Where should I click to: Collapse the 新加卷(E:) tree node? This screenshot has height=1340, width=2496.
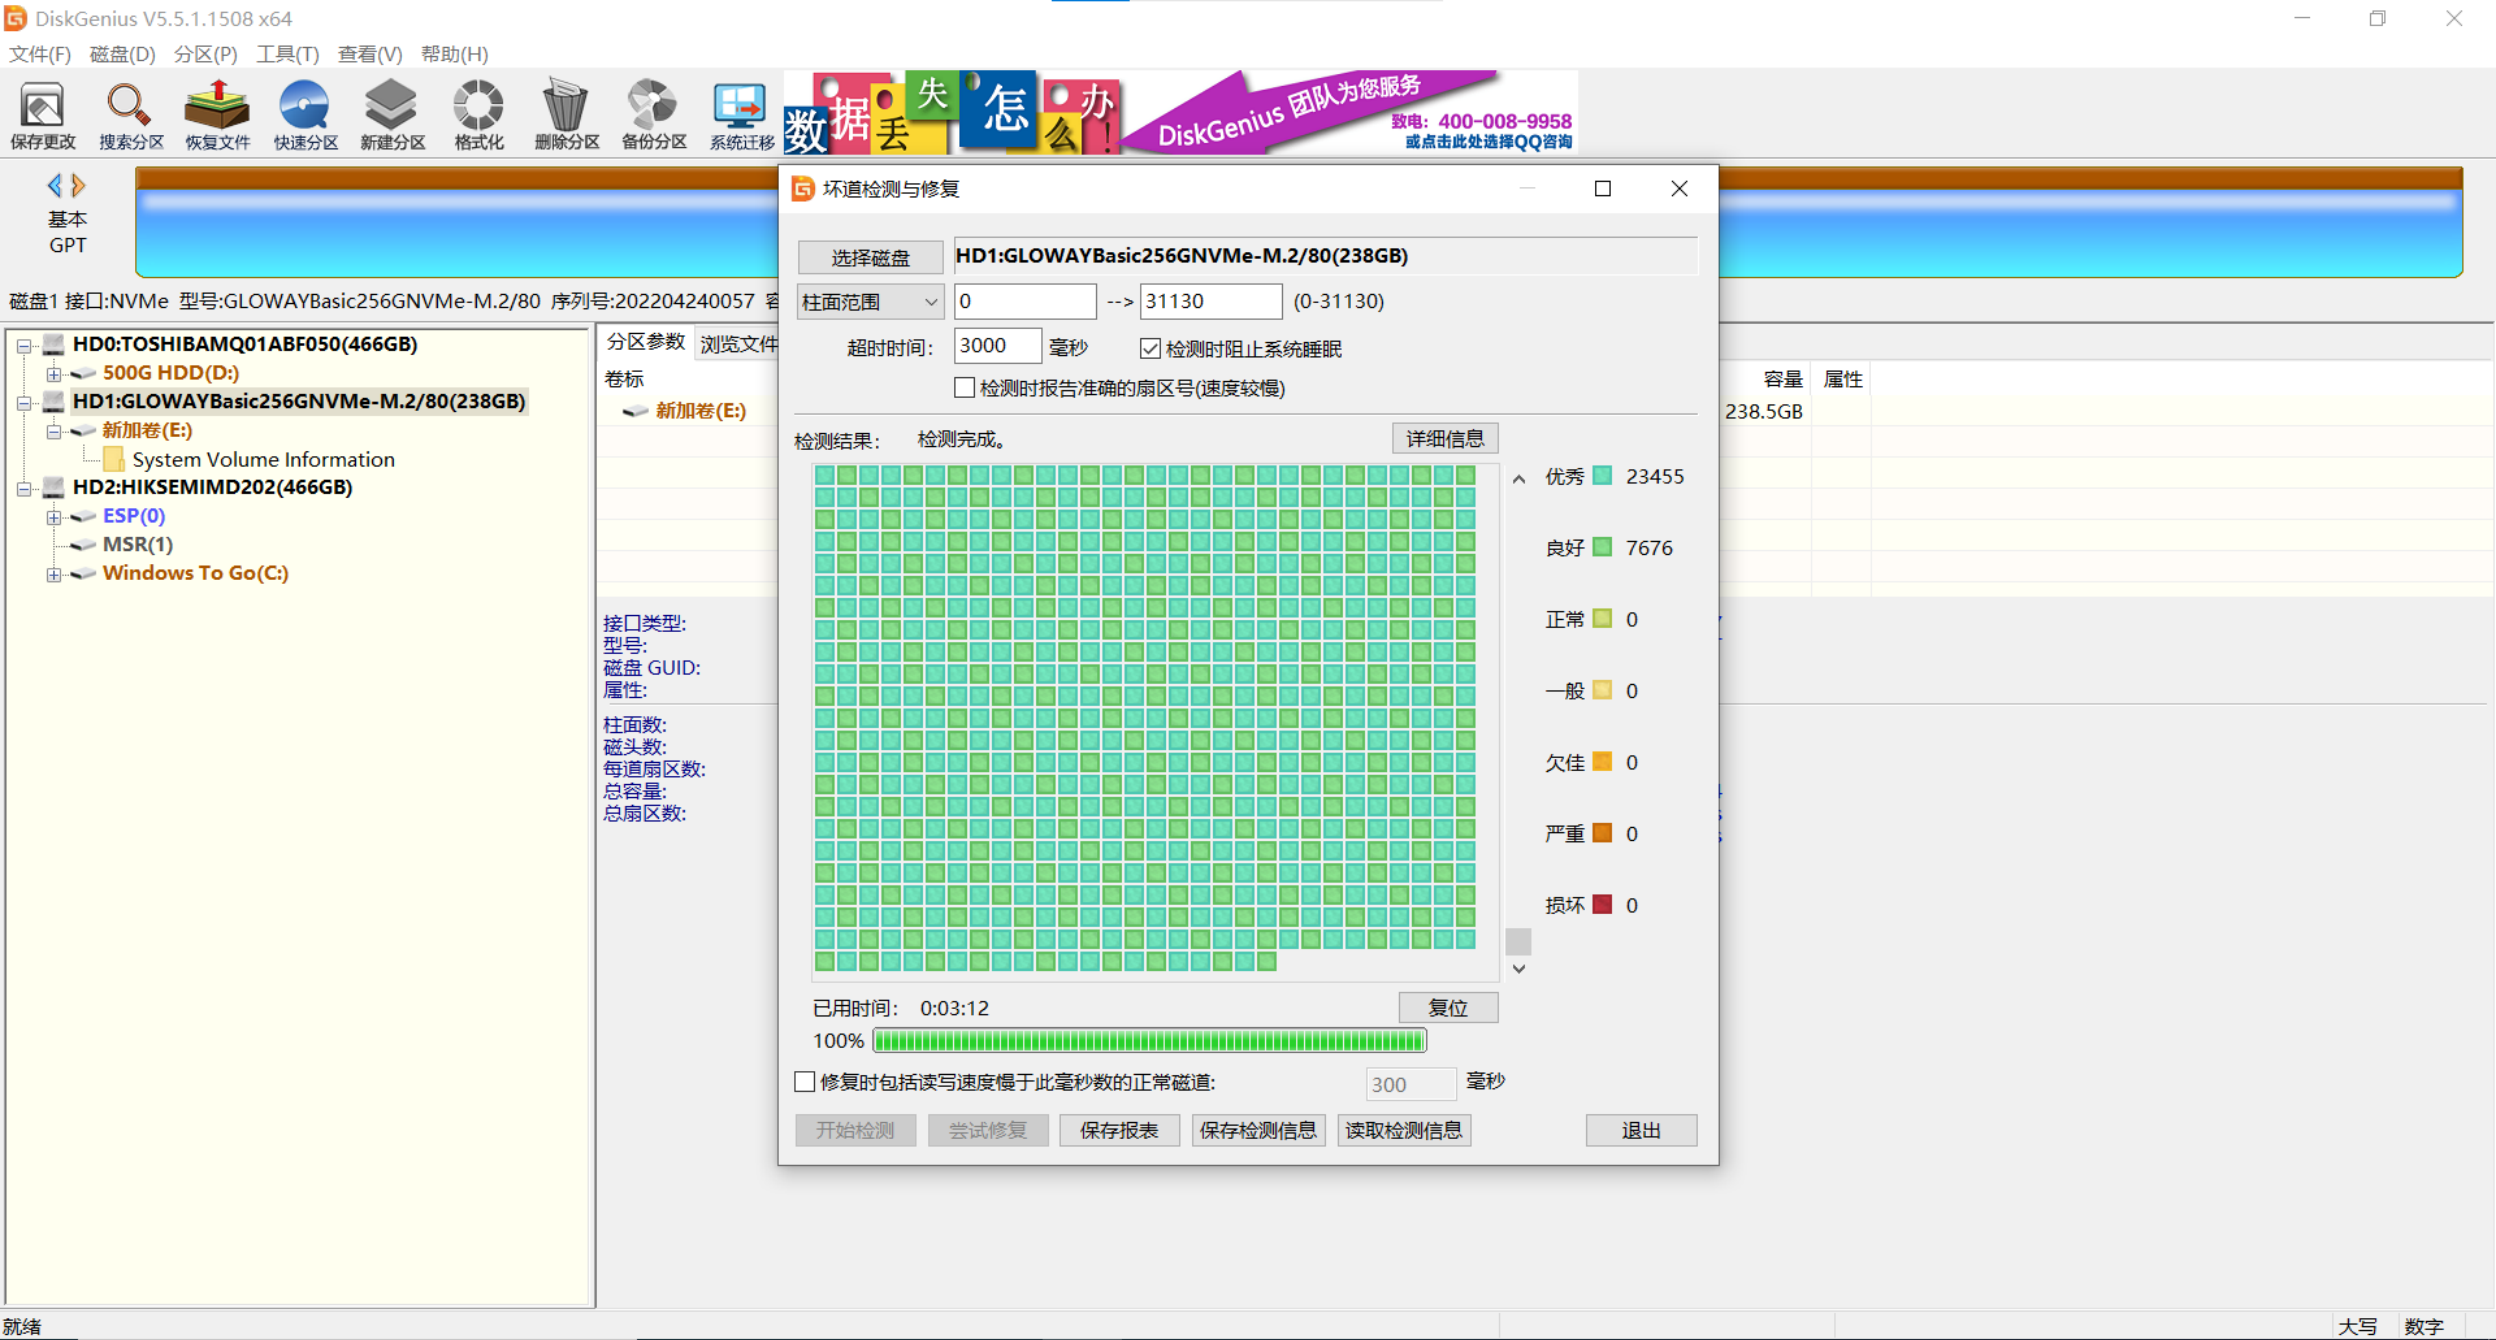click(55, 431)
